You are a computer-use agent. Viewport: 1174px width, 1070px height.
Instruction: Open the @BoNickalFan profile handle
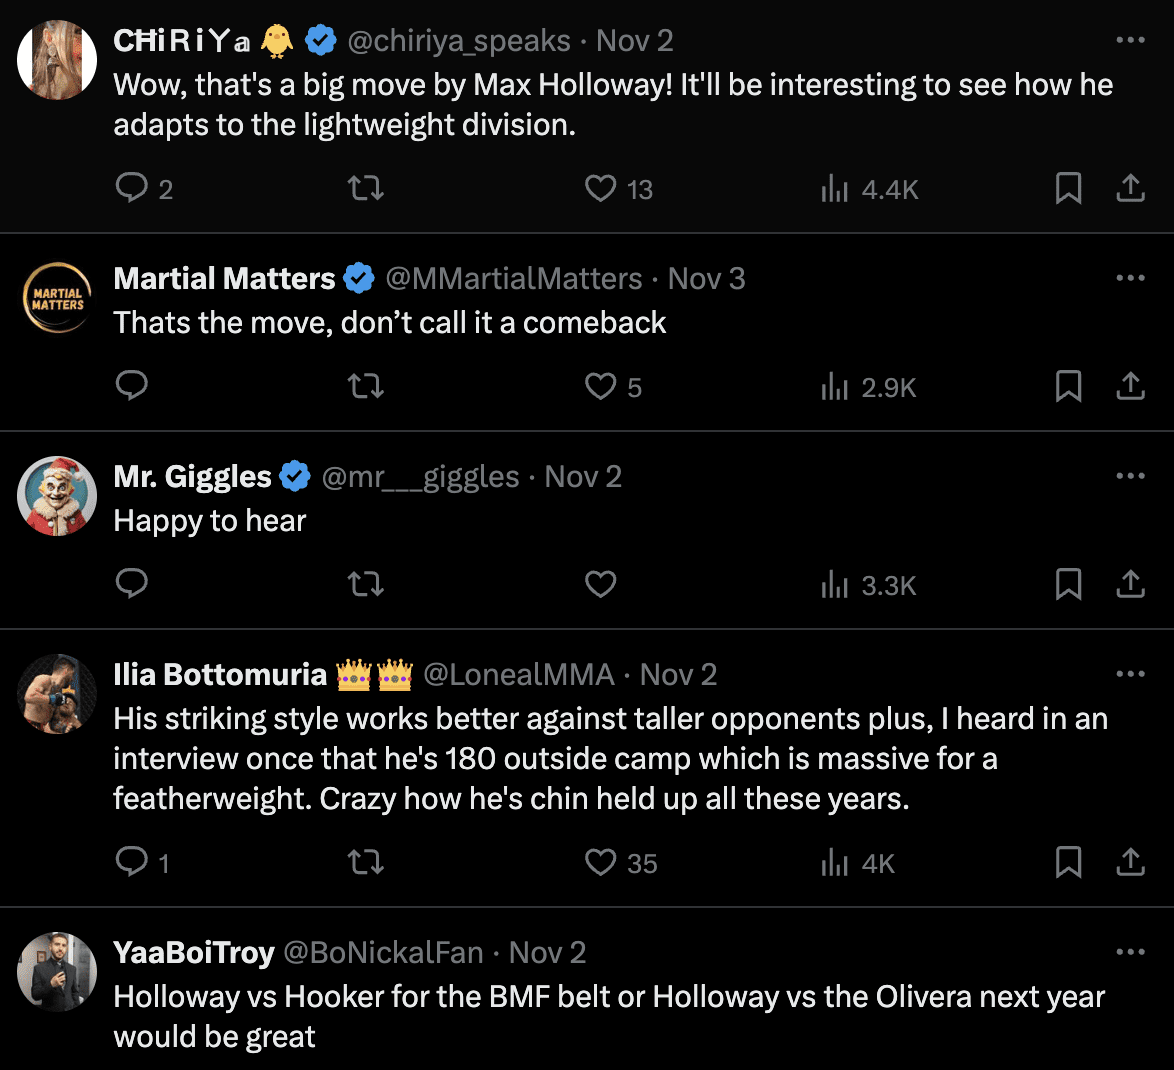point(384,953)
